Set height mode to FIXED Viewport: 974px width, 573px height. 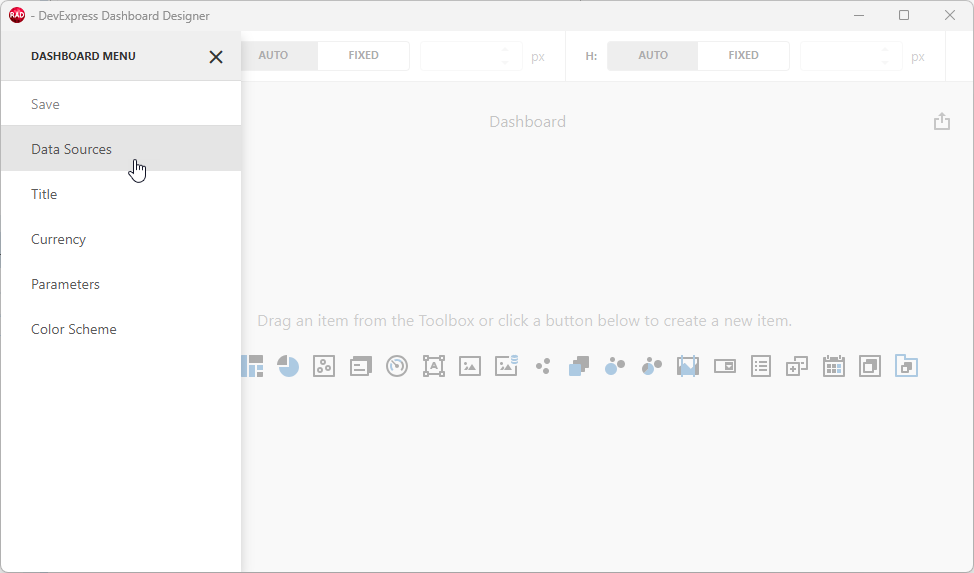744,55
